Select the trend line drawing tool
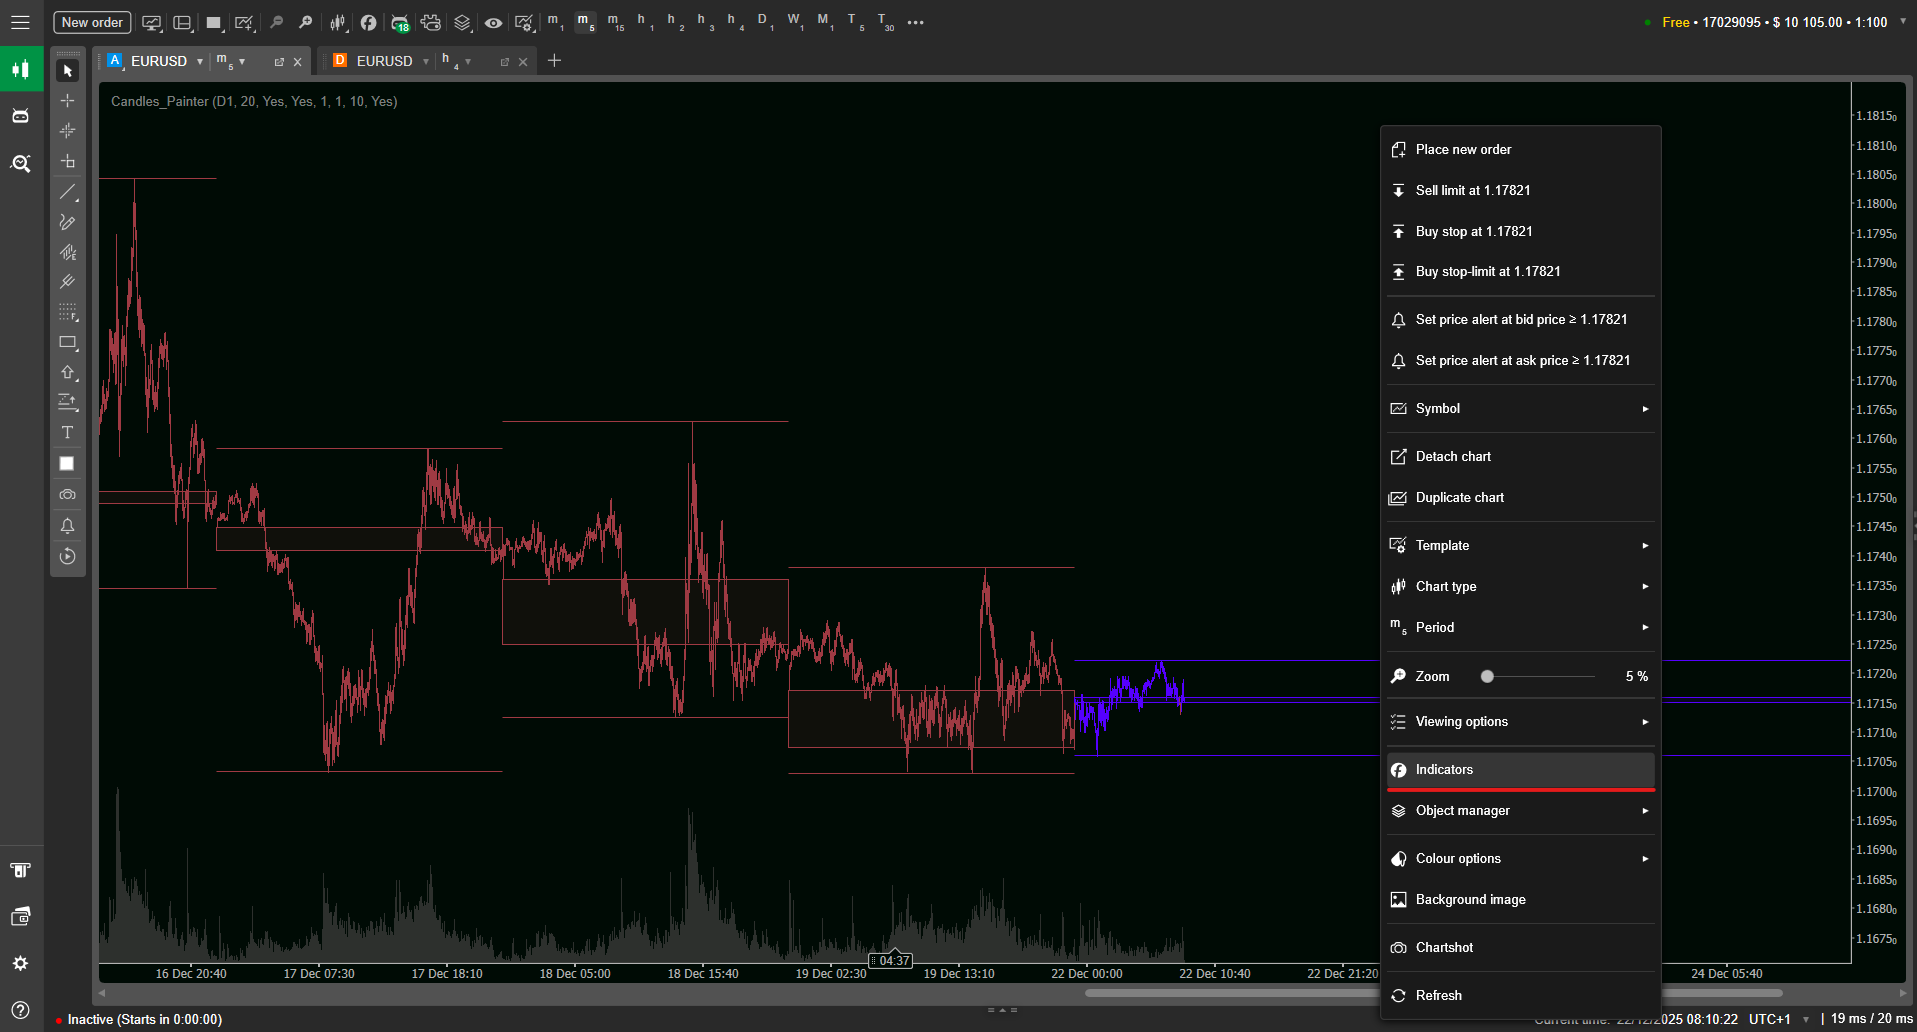 pyautogui.click(x=67, y=192)
